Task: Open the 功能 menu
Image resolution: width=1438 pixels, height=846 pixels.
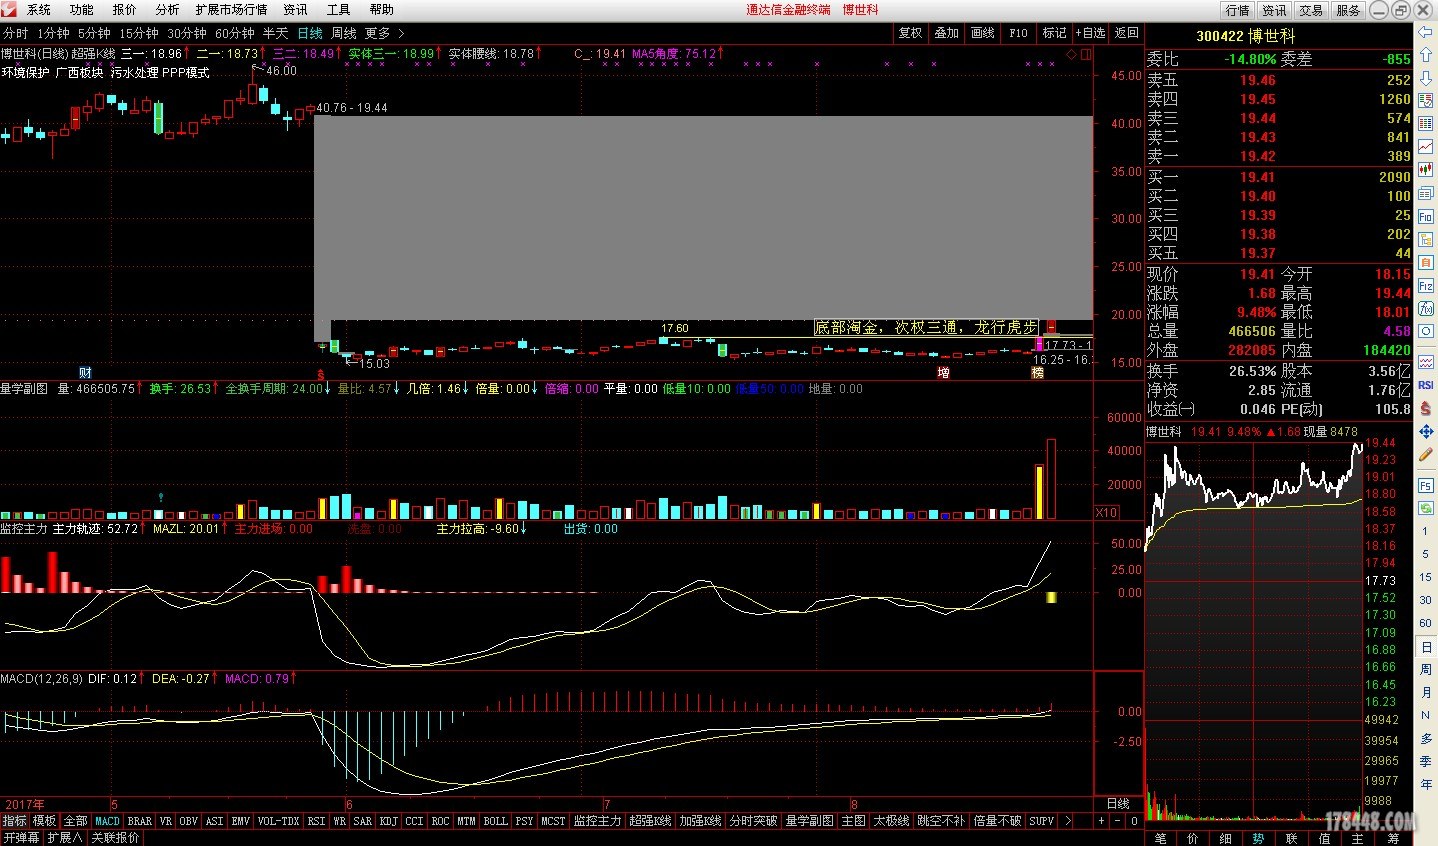Action: tap(81, 10)
